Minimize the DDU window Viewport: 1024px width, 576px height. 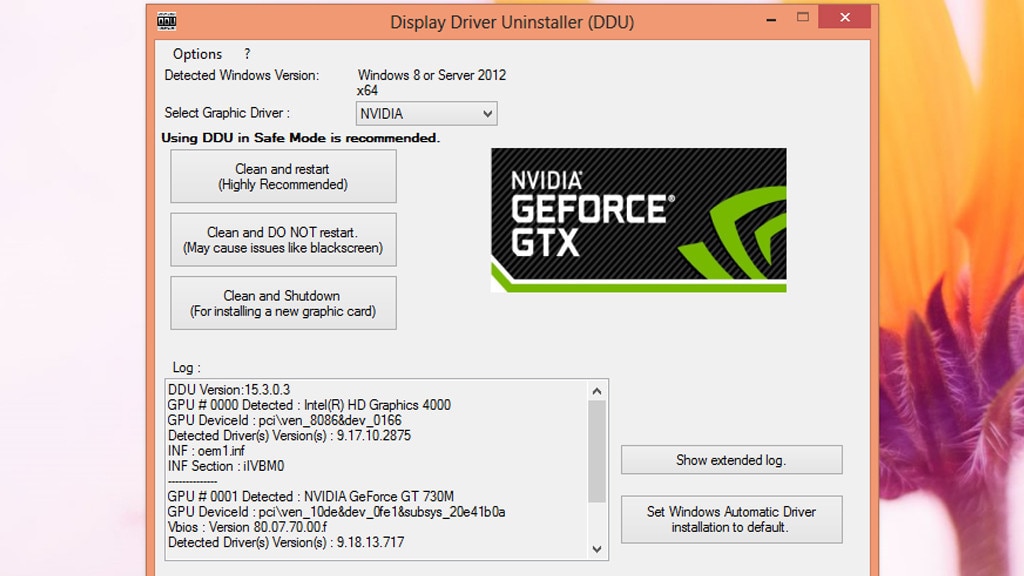[757, 18]
